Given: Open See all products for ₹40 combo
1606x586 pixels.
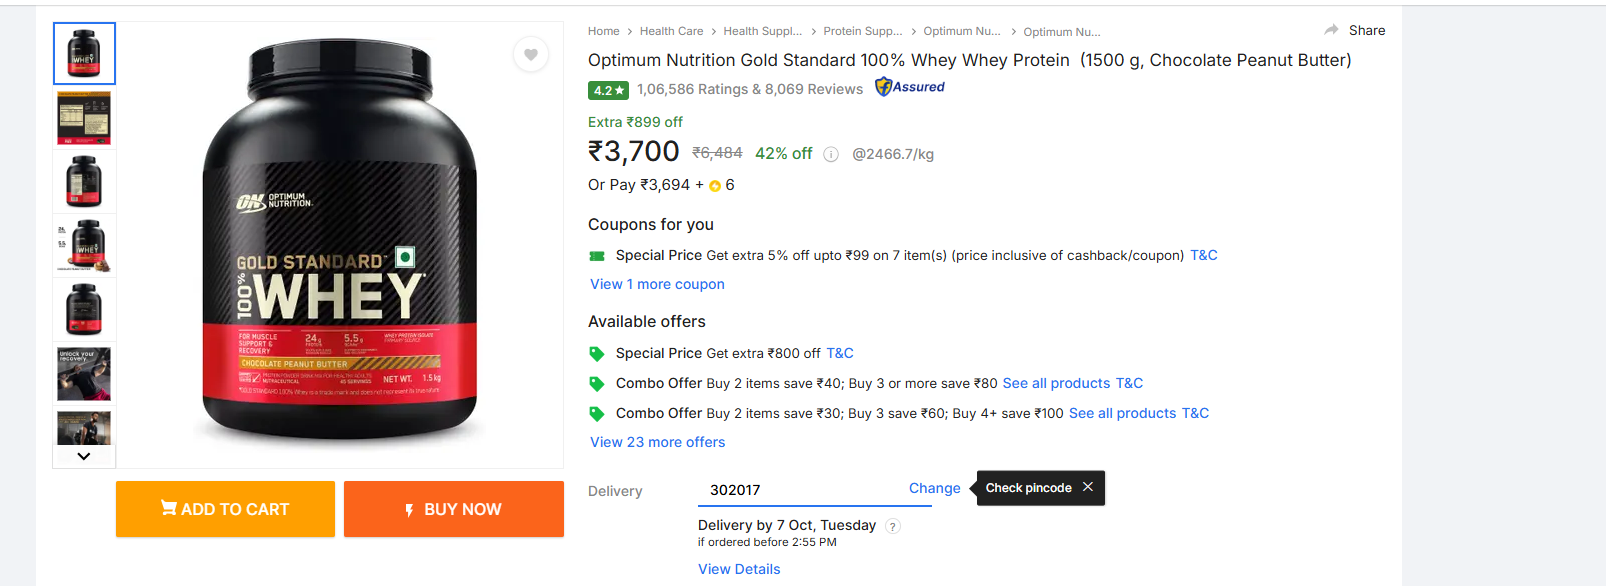Looking at the screenshot, I should [x=1056, y=383].
